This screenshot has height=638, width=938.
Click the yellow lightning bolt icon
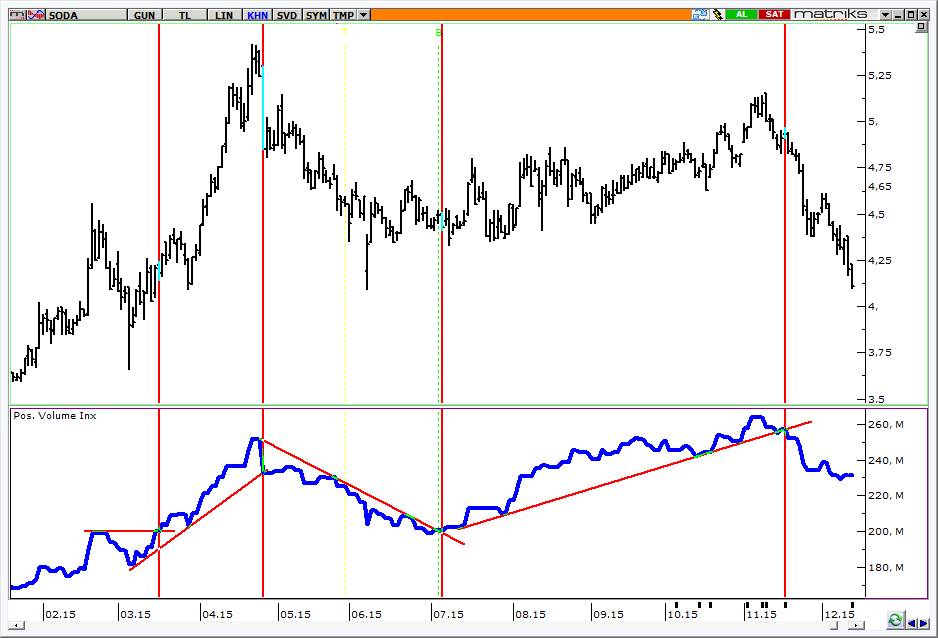click(717, 14)
